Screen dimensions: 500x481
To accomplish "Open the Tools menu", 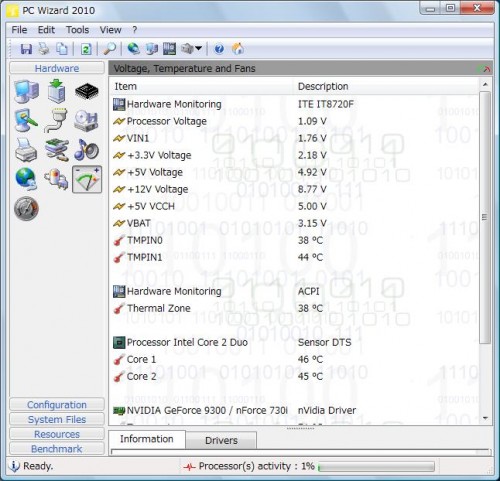I will tap(77, 30).
